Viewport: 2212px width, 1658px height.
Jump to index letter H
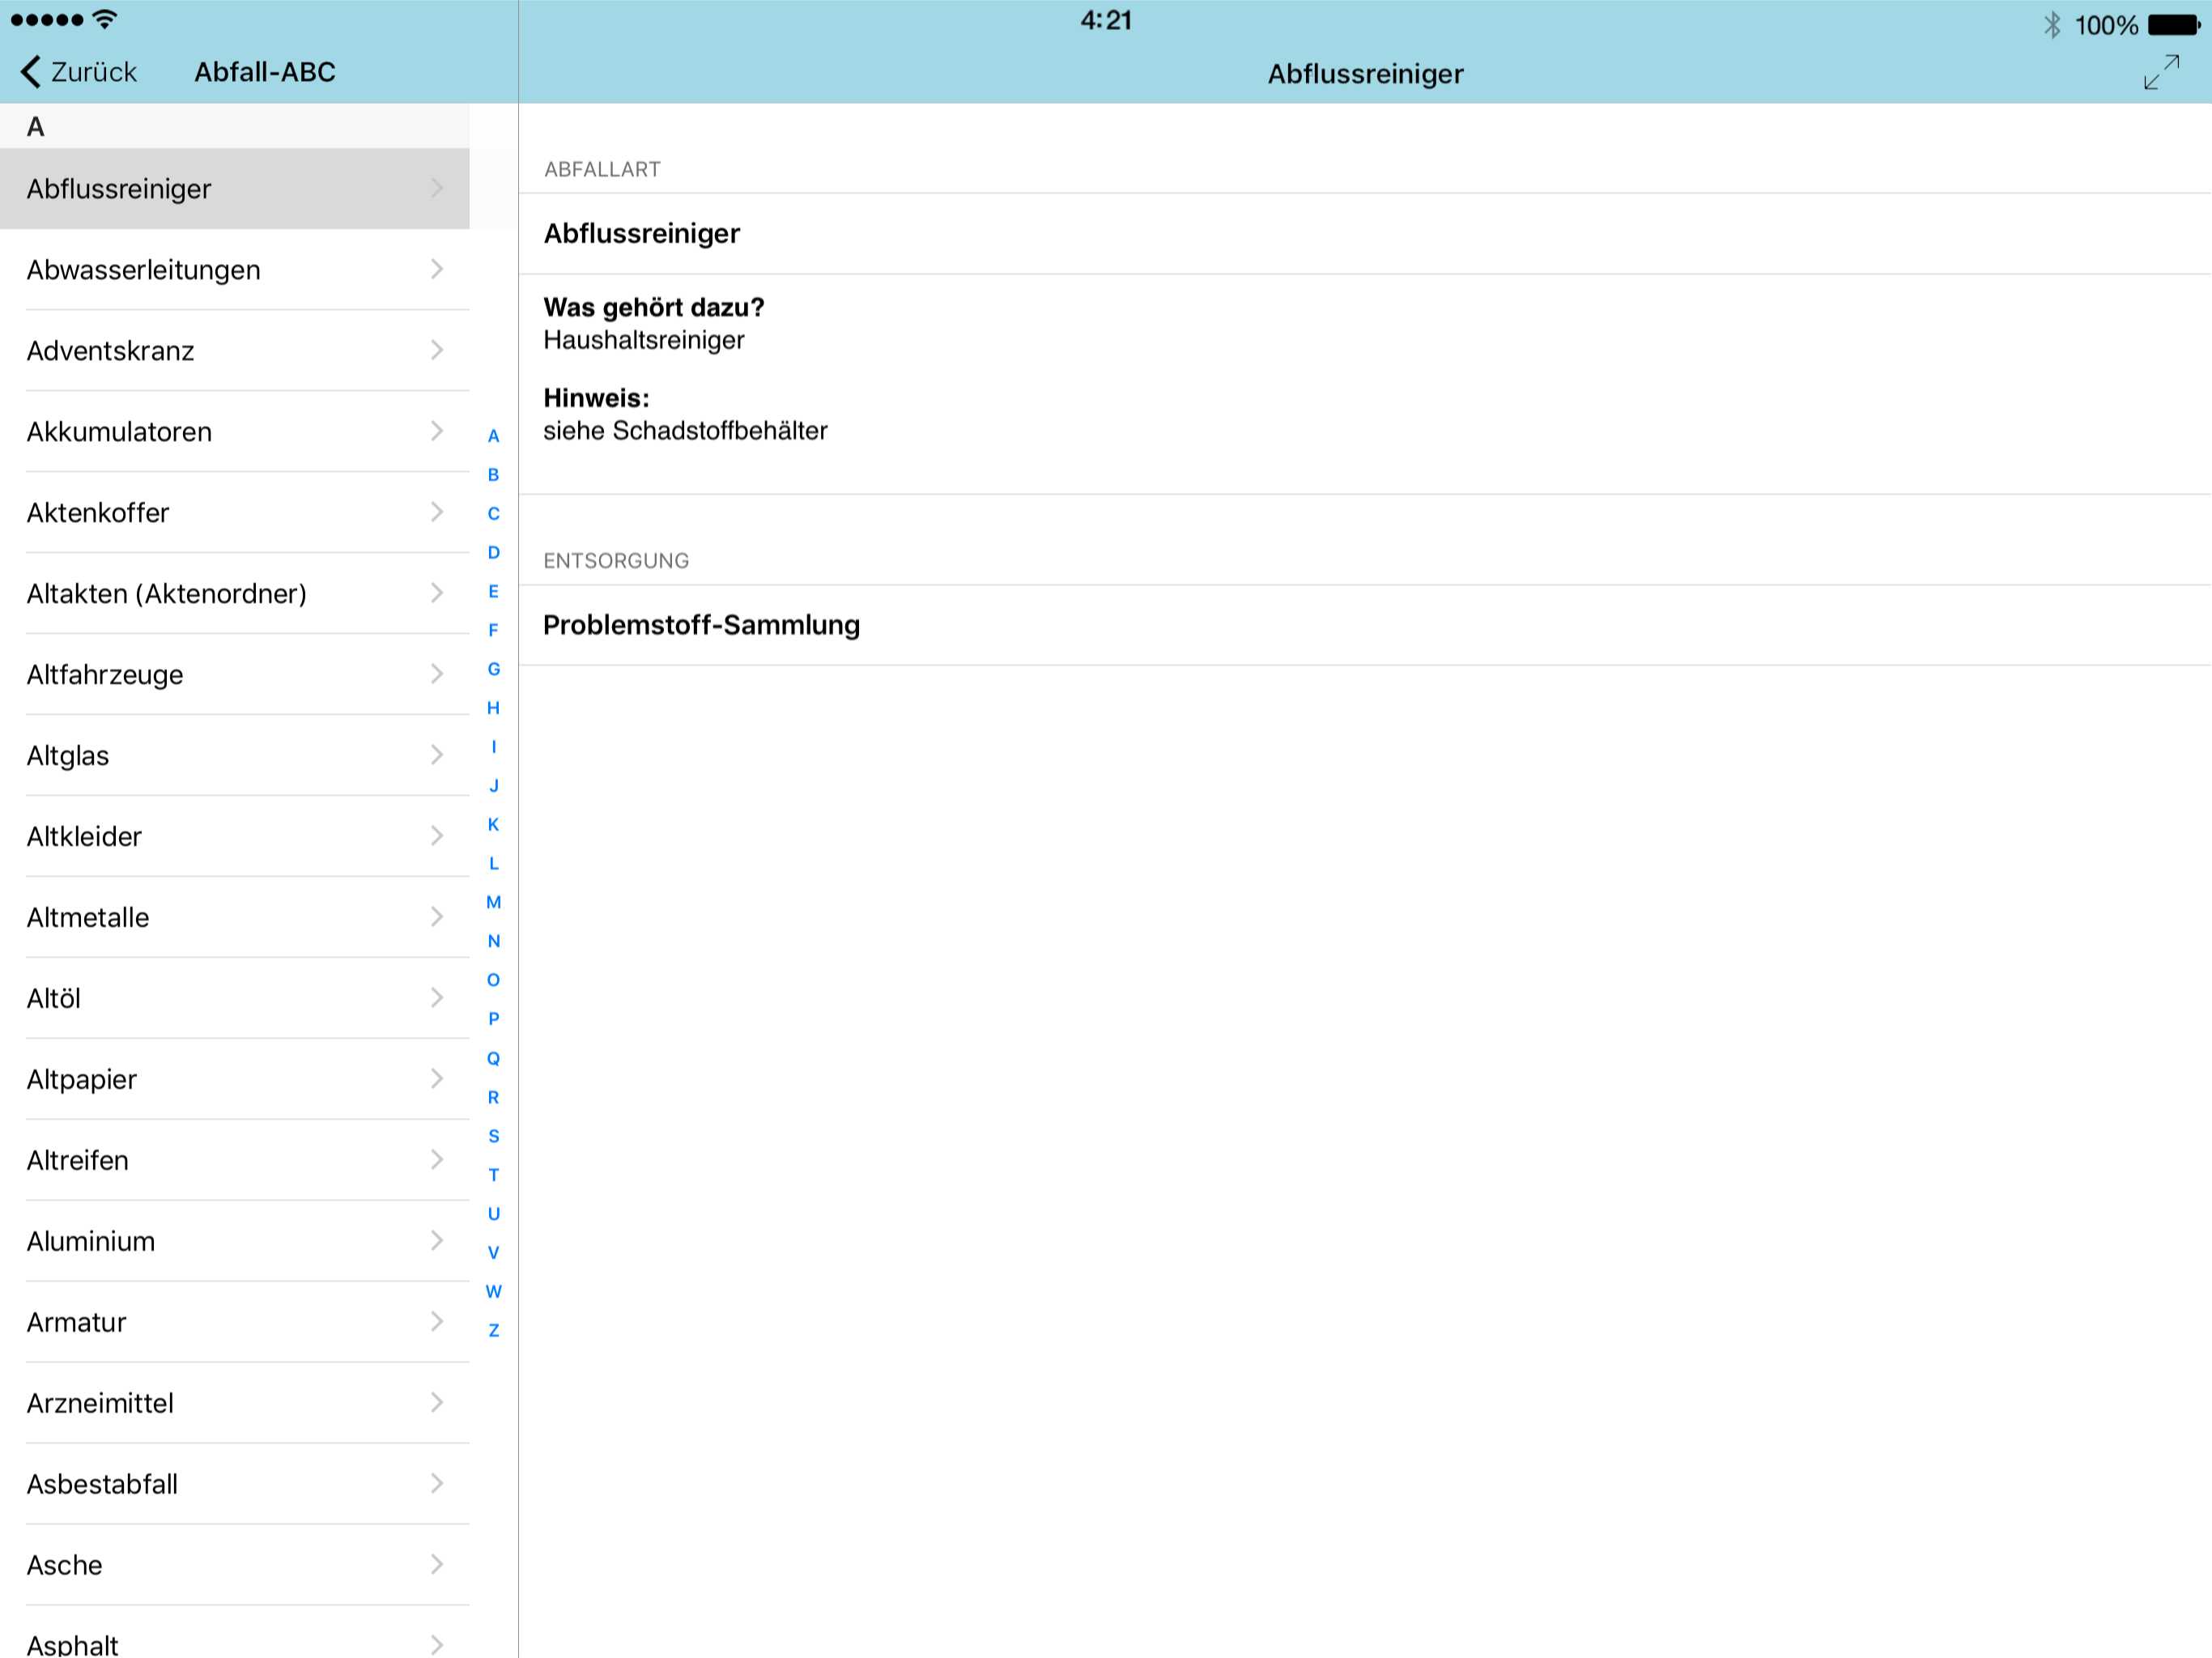493,708
